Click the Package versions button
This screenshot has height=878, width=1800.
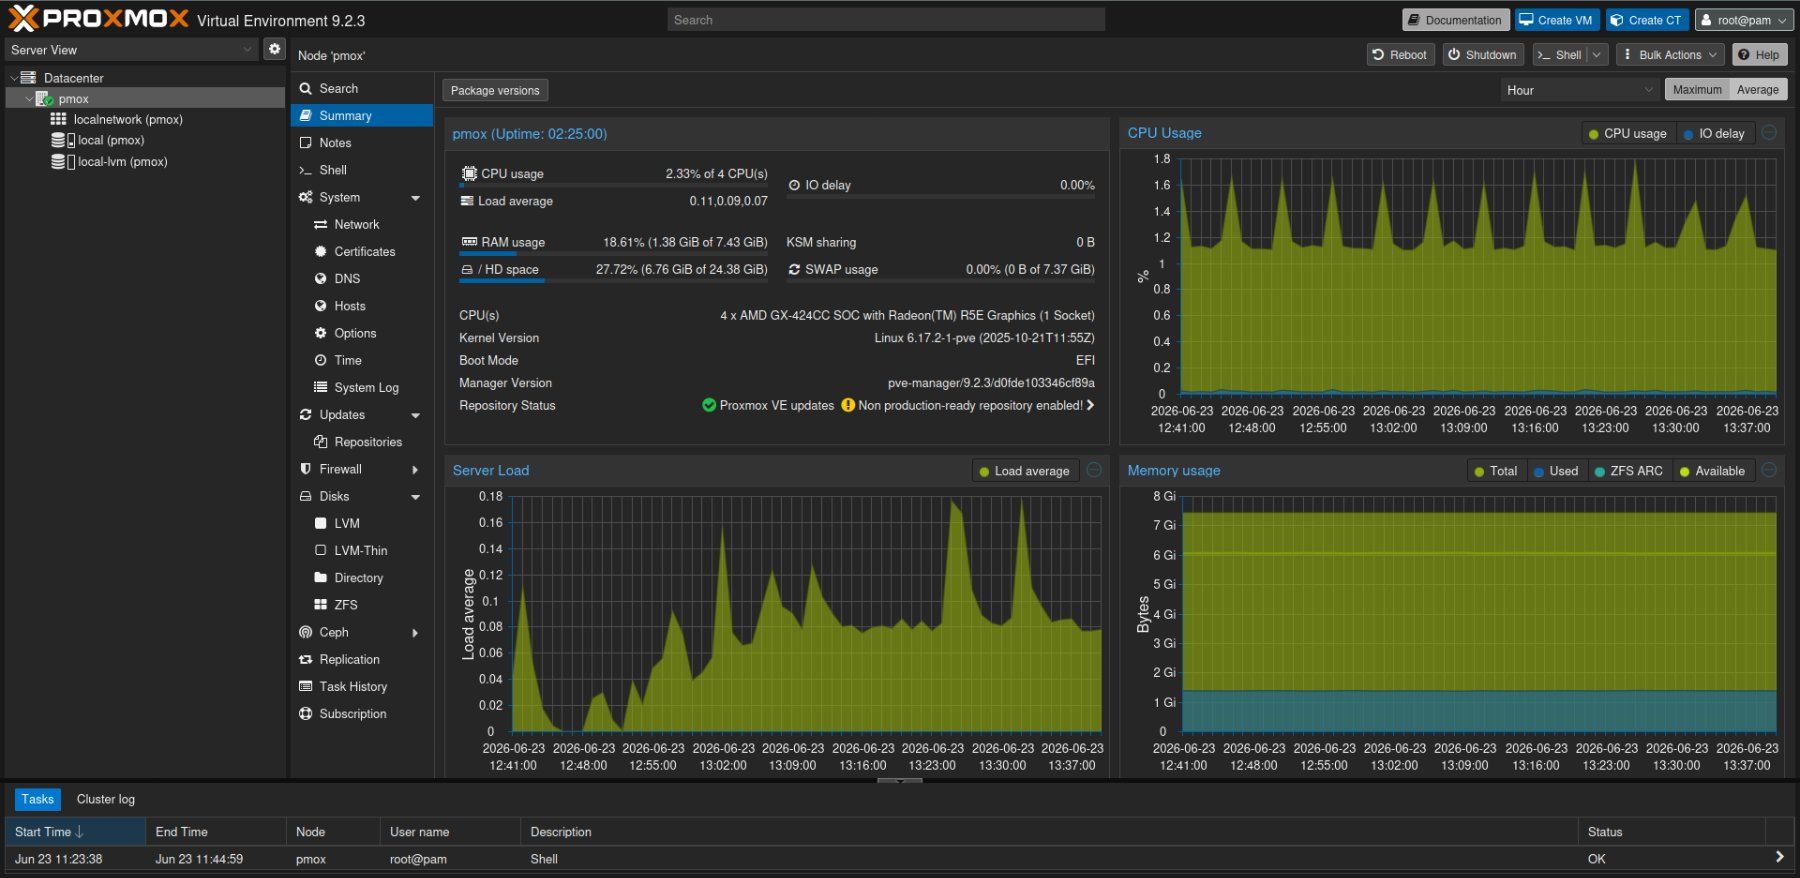(x=495, y=90)
